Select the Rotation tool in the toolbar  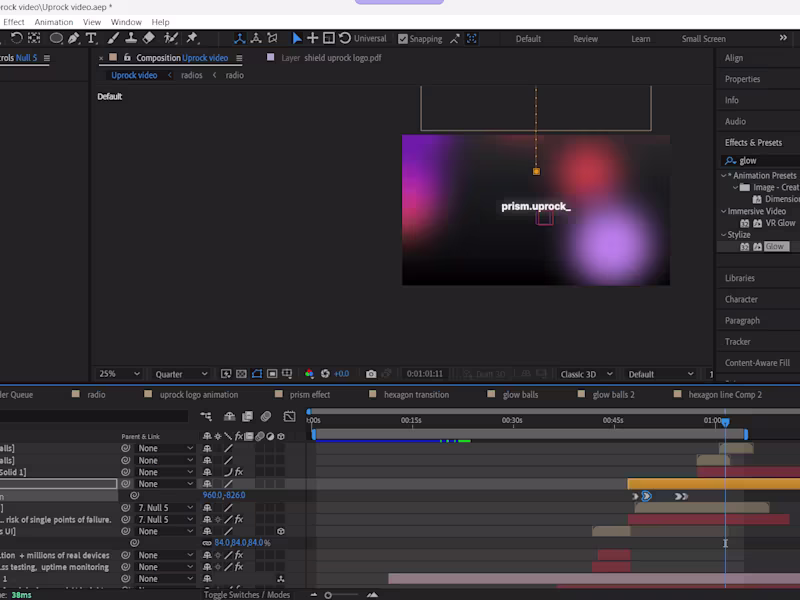[x=16, y=38]
